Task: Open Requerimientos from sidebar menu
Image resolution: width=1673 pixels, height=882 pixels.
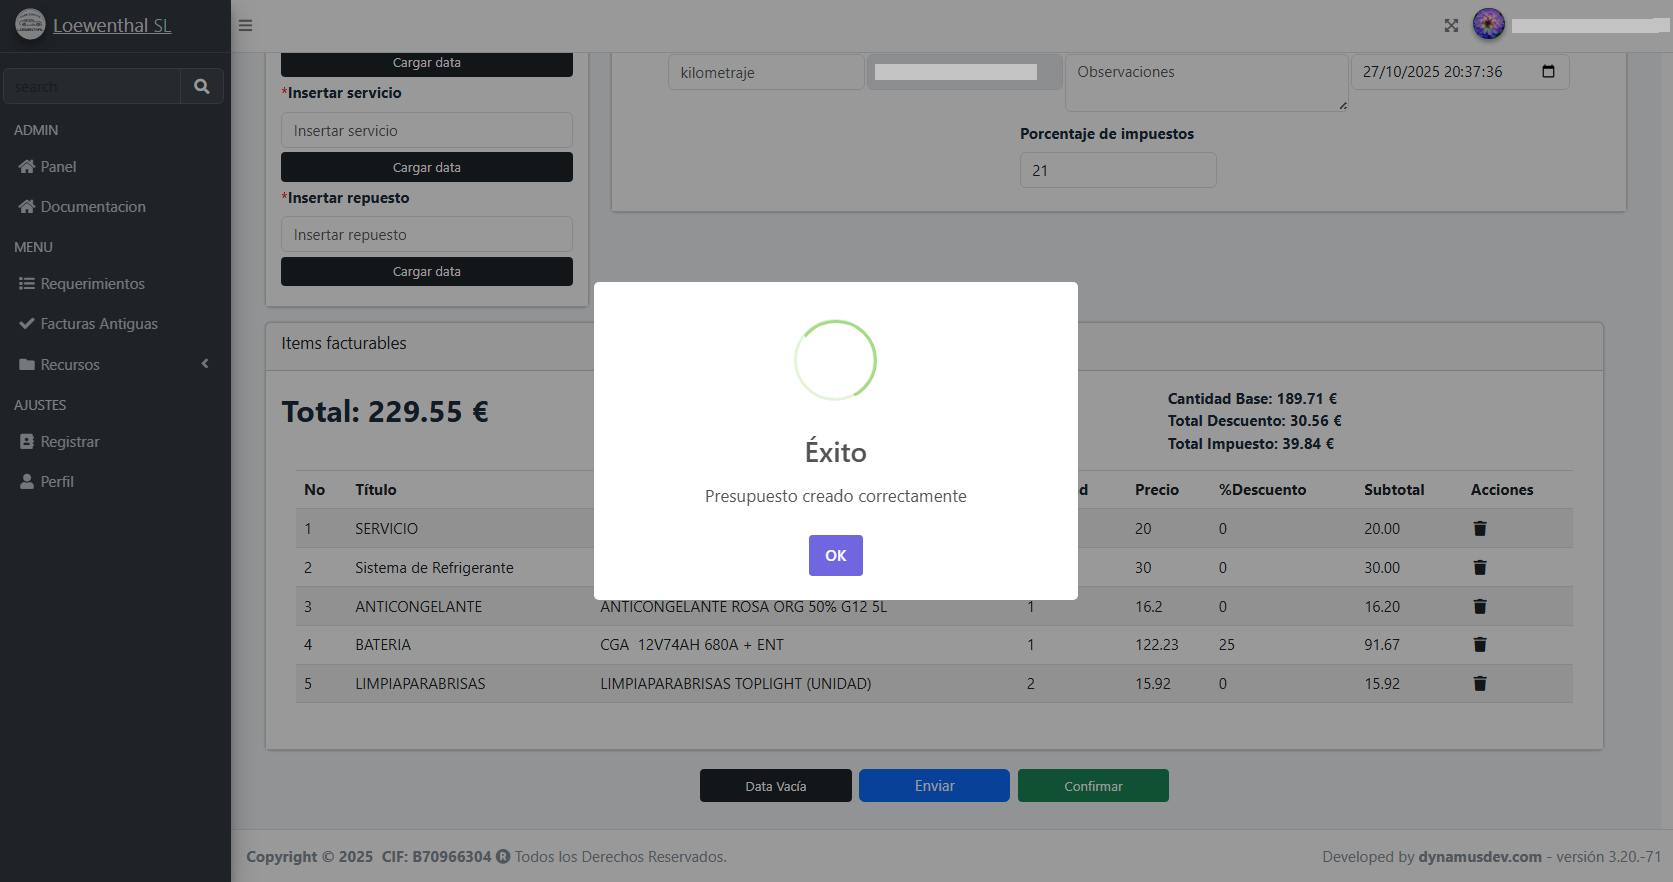Action: (x=92, y=284)
